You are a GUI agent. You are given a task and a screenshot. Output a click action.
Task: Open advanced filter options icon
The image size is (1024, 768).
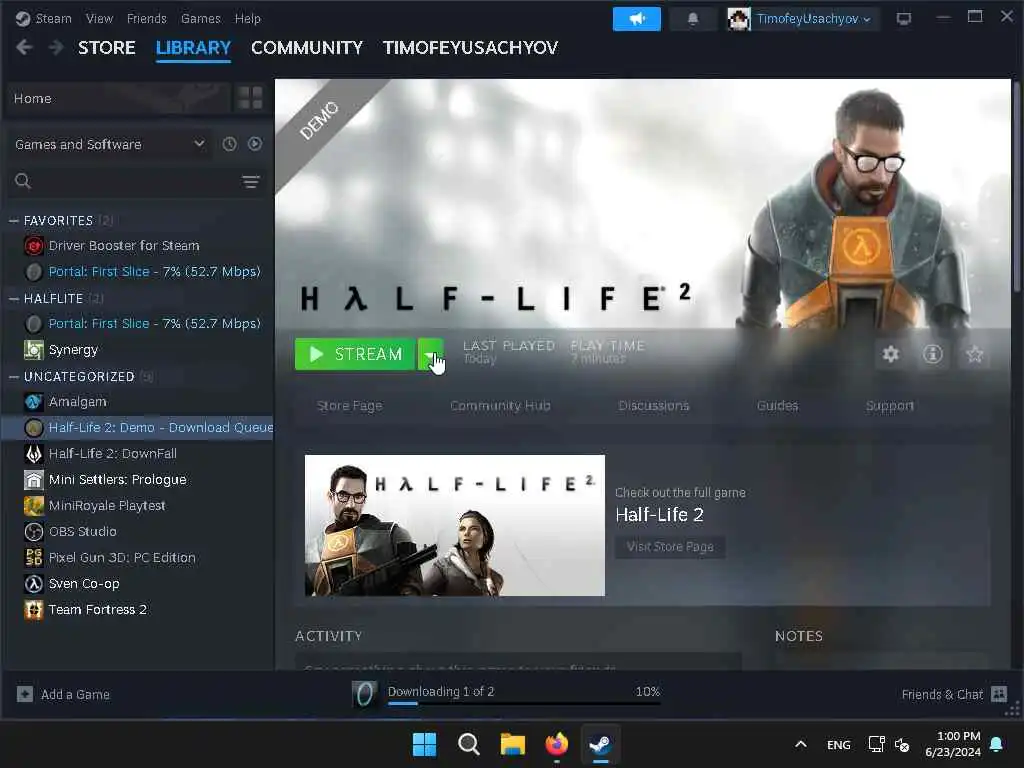point(251,182)
